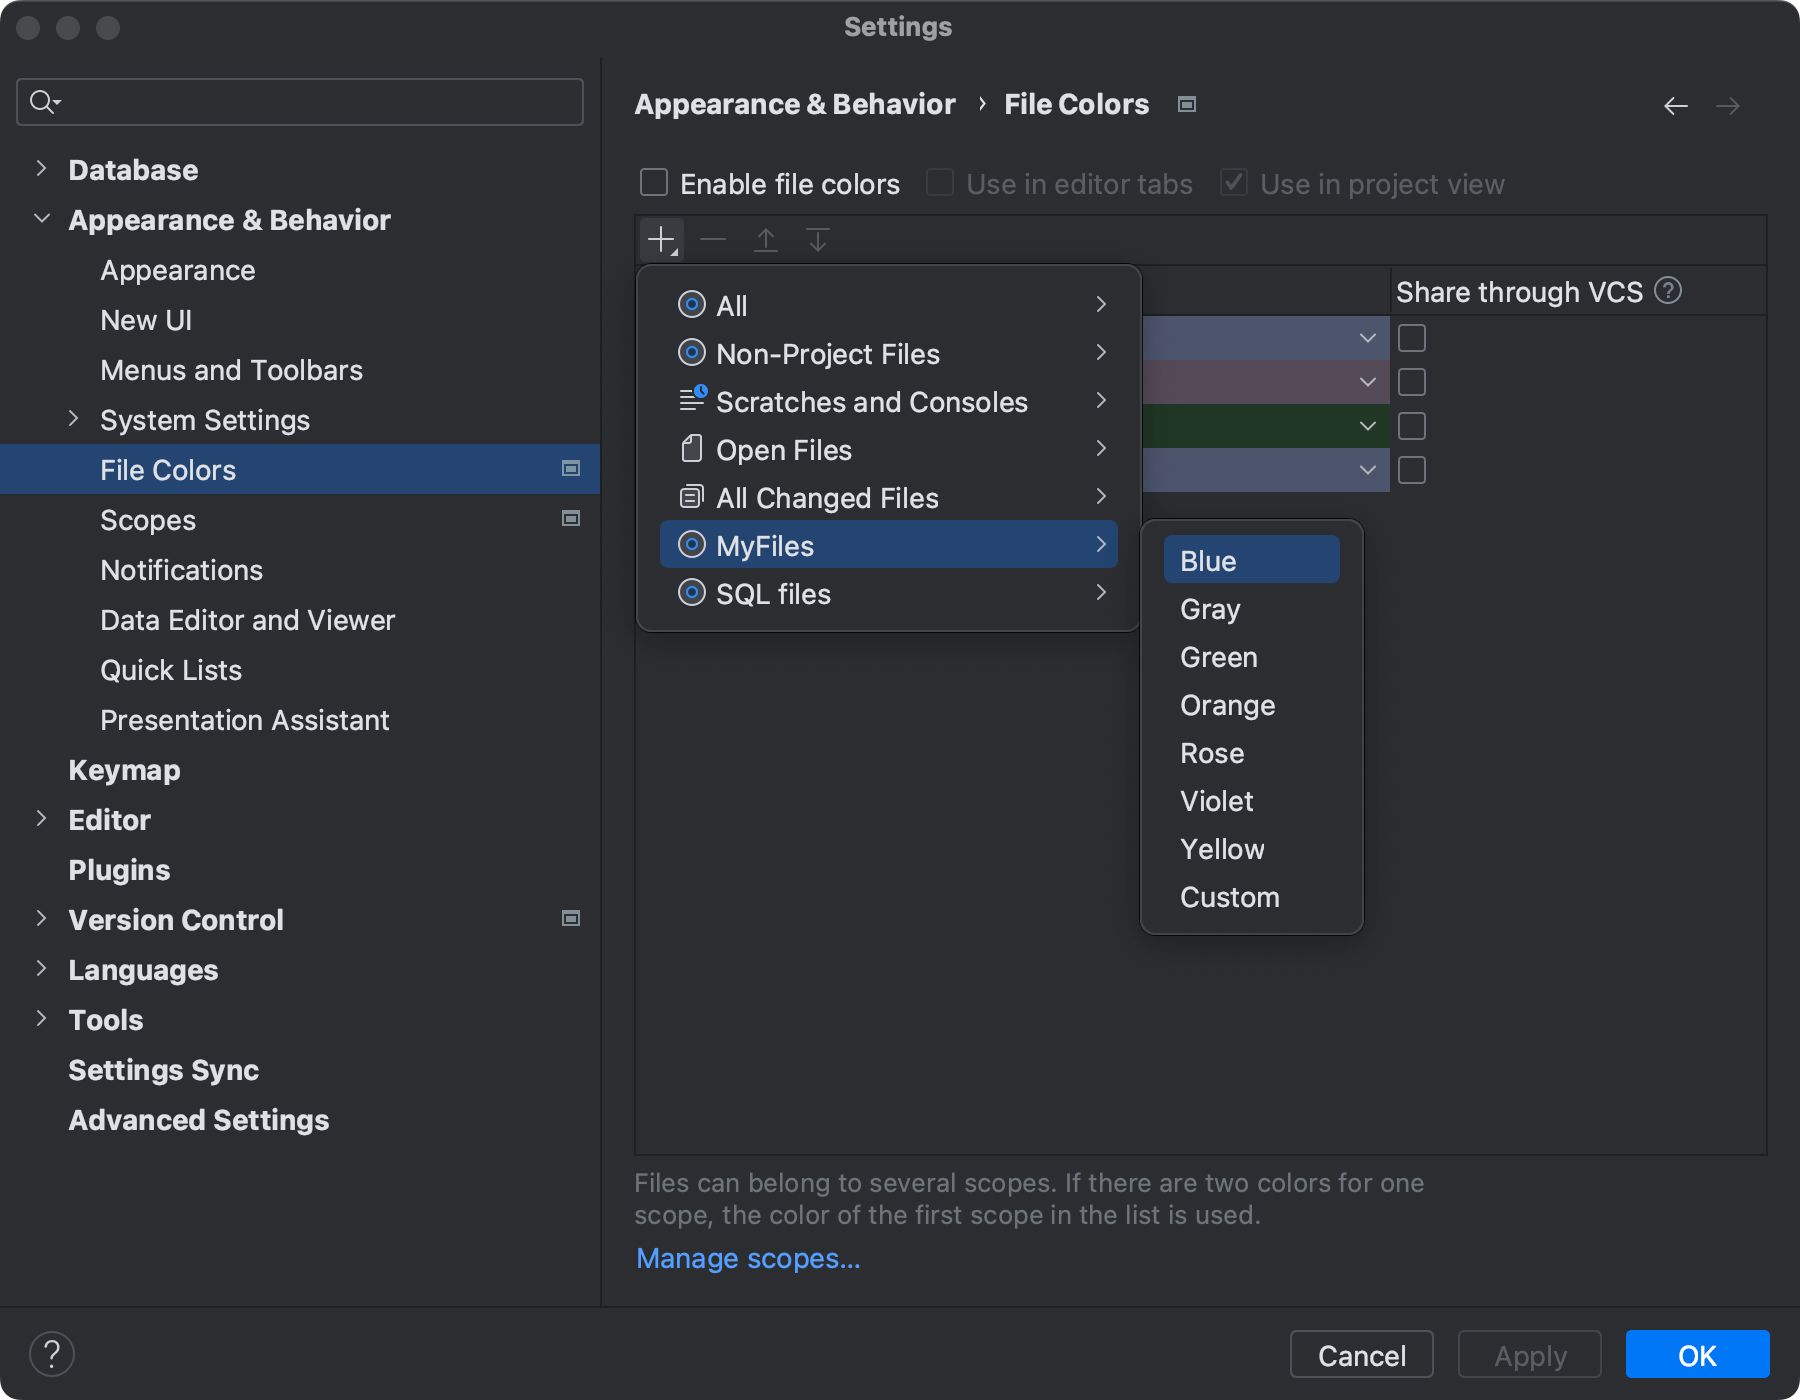This screenshot has height=1400, width=1800.
Task: Click the move-up arrow in the toolbar
Action: pyautogui.click(x=766, y=239)
